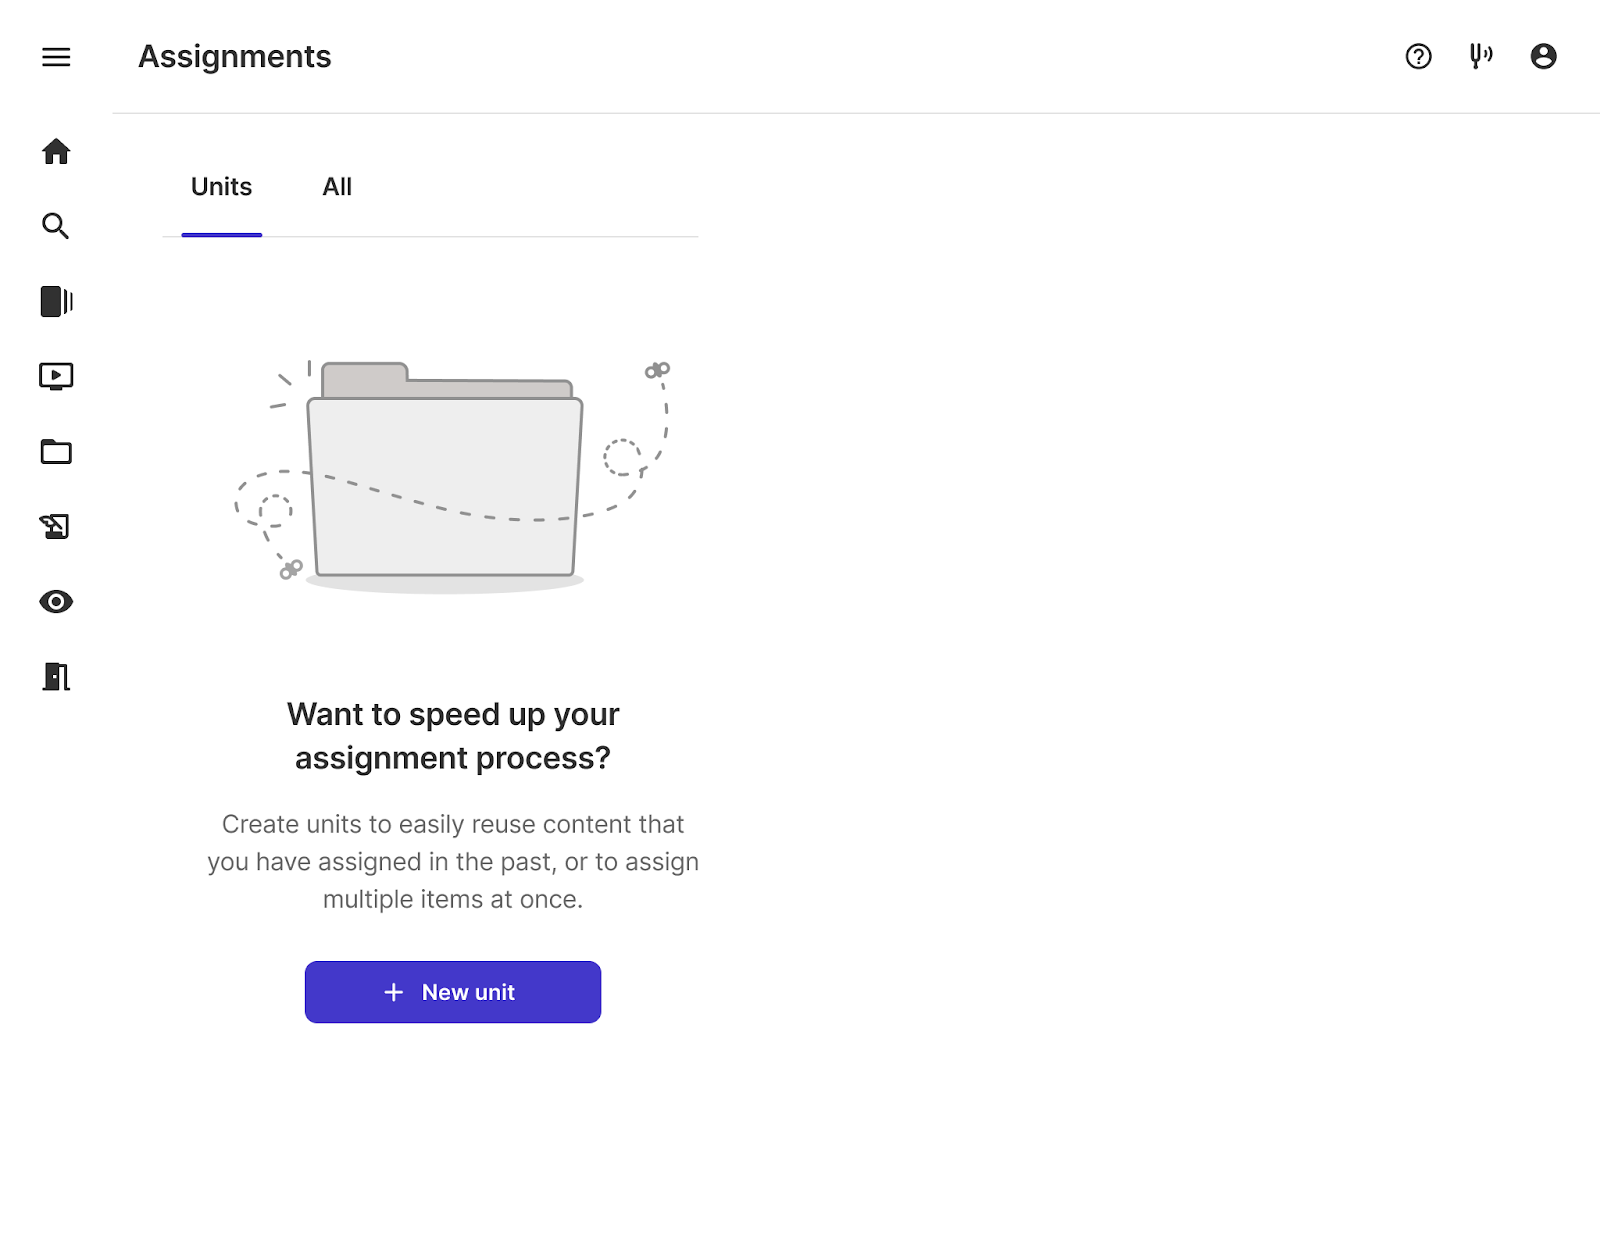Open the library book icon

56,301
